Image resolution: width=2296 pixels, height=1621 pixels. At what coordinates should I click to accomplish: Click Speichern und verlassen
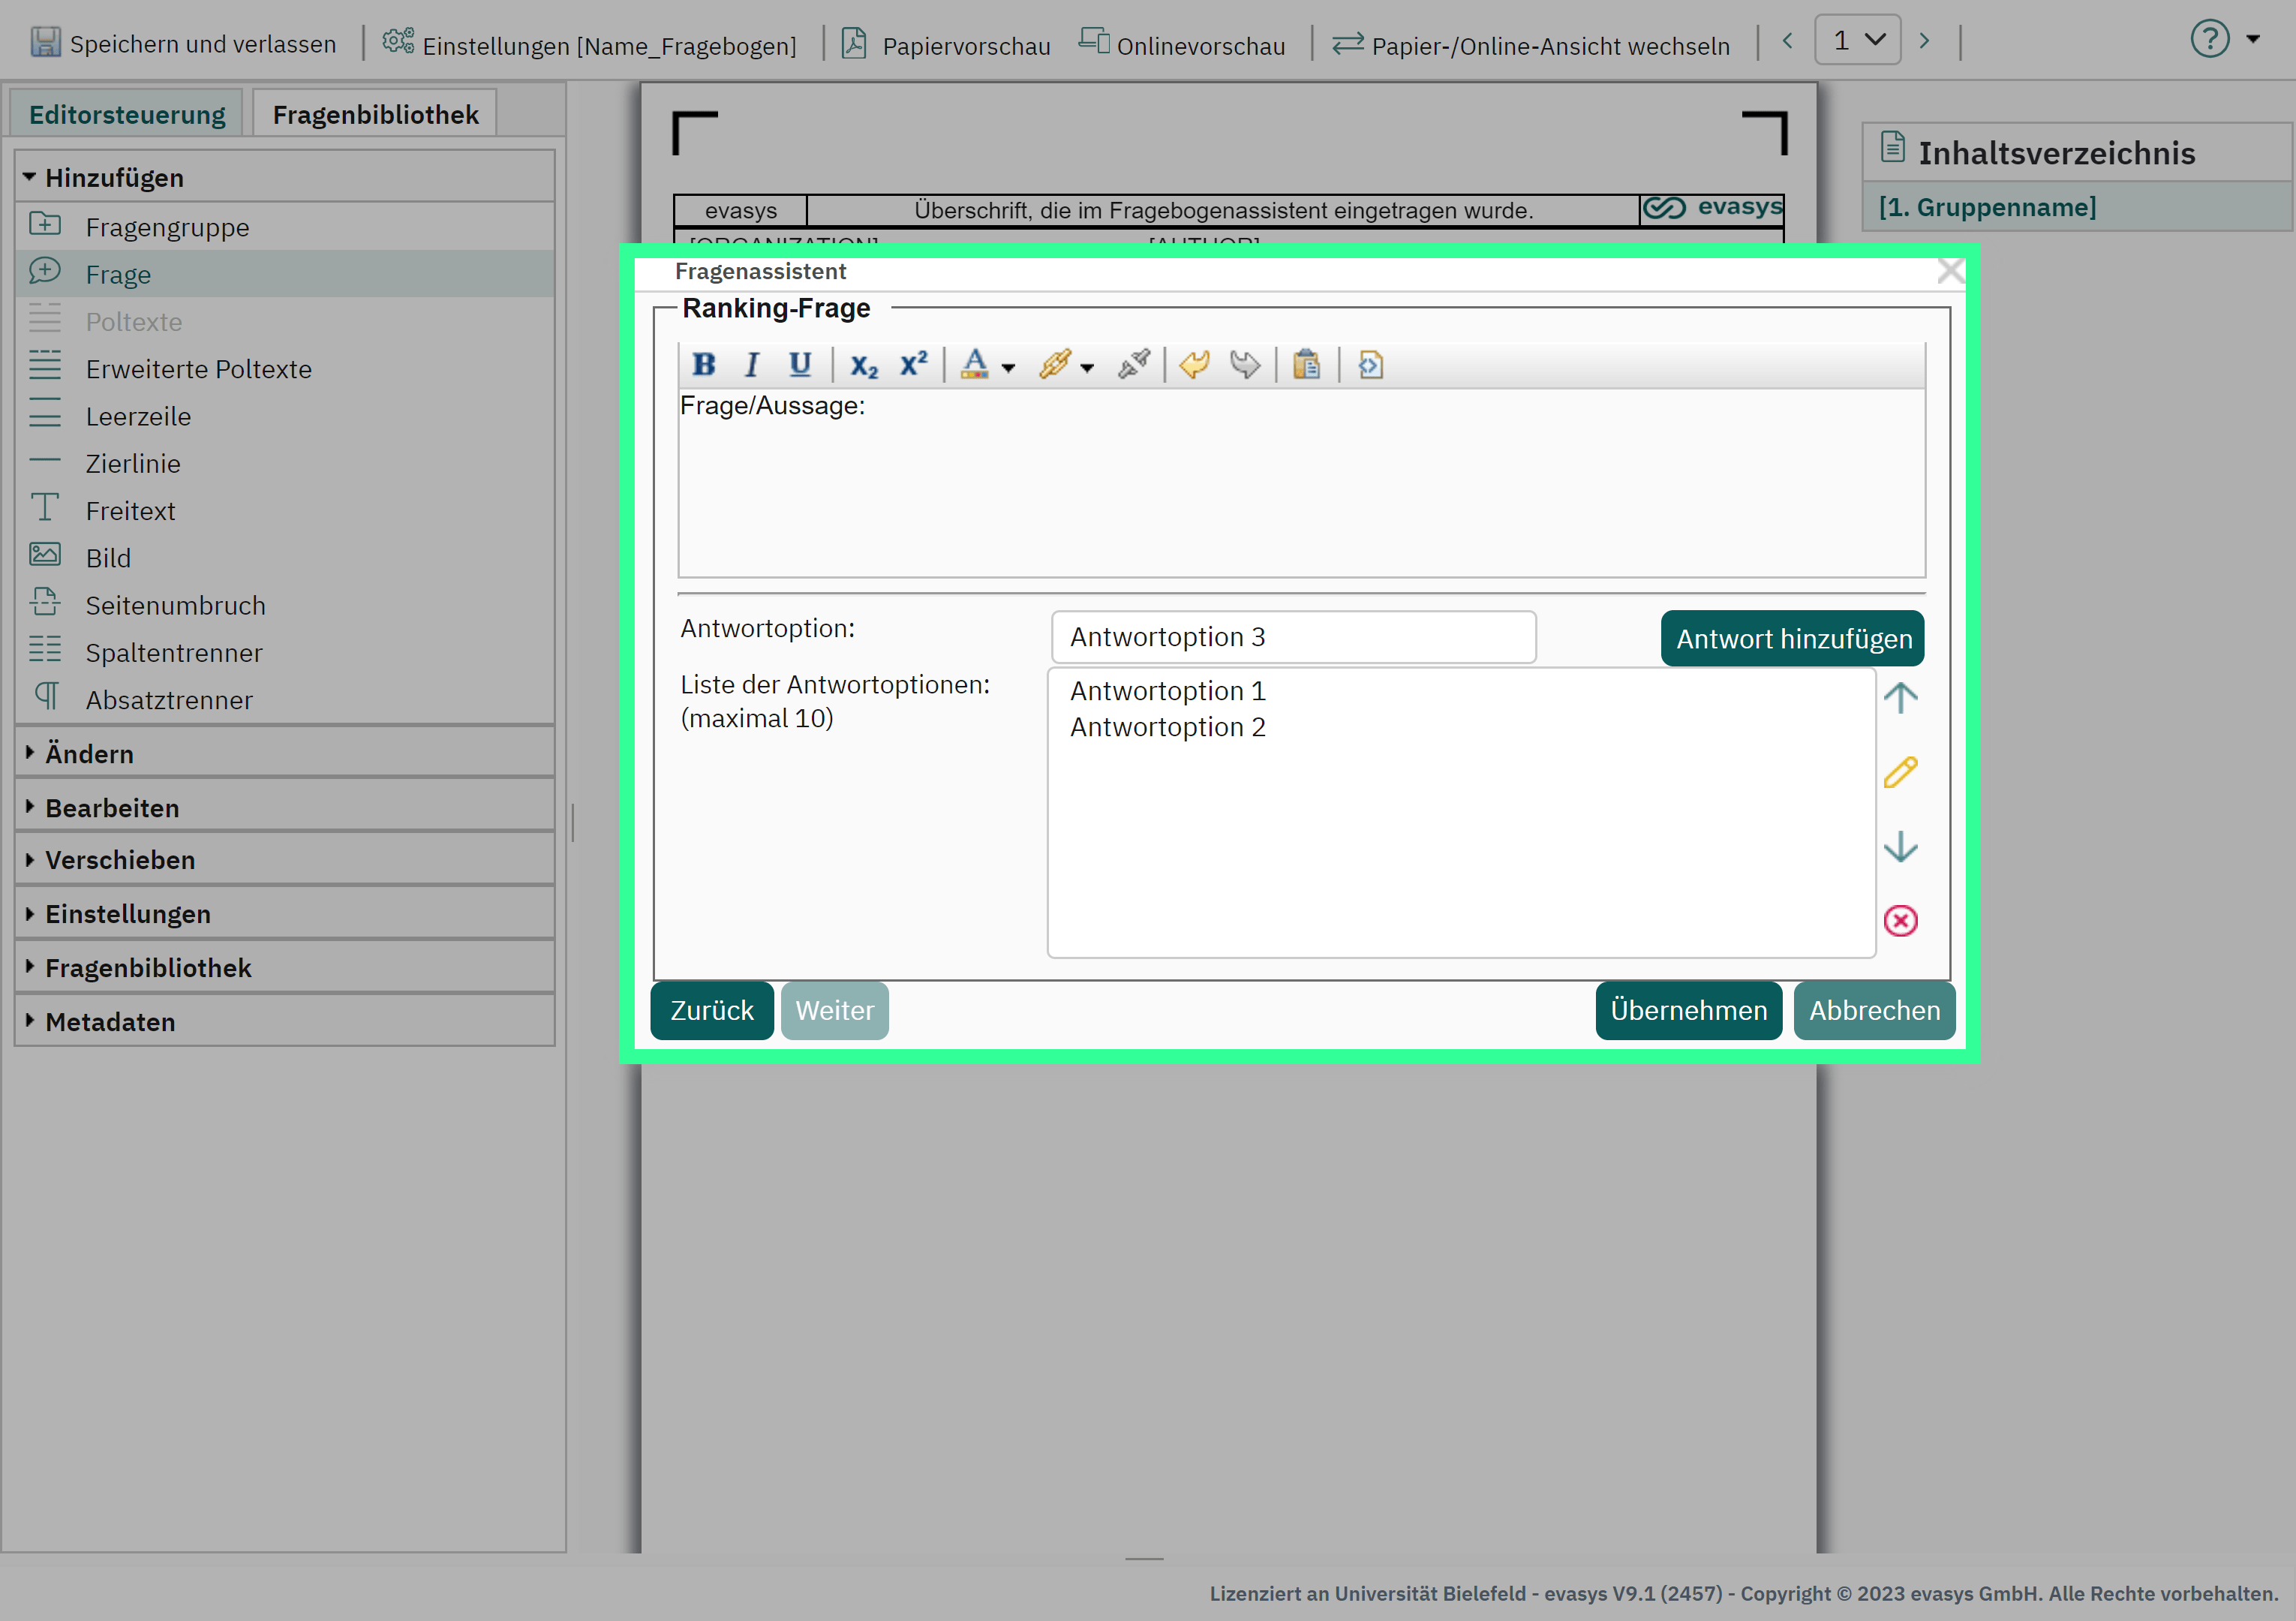[184, 43]
